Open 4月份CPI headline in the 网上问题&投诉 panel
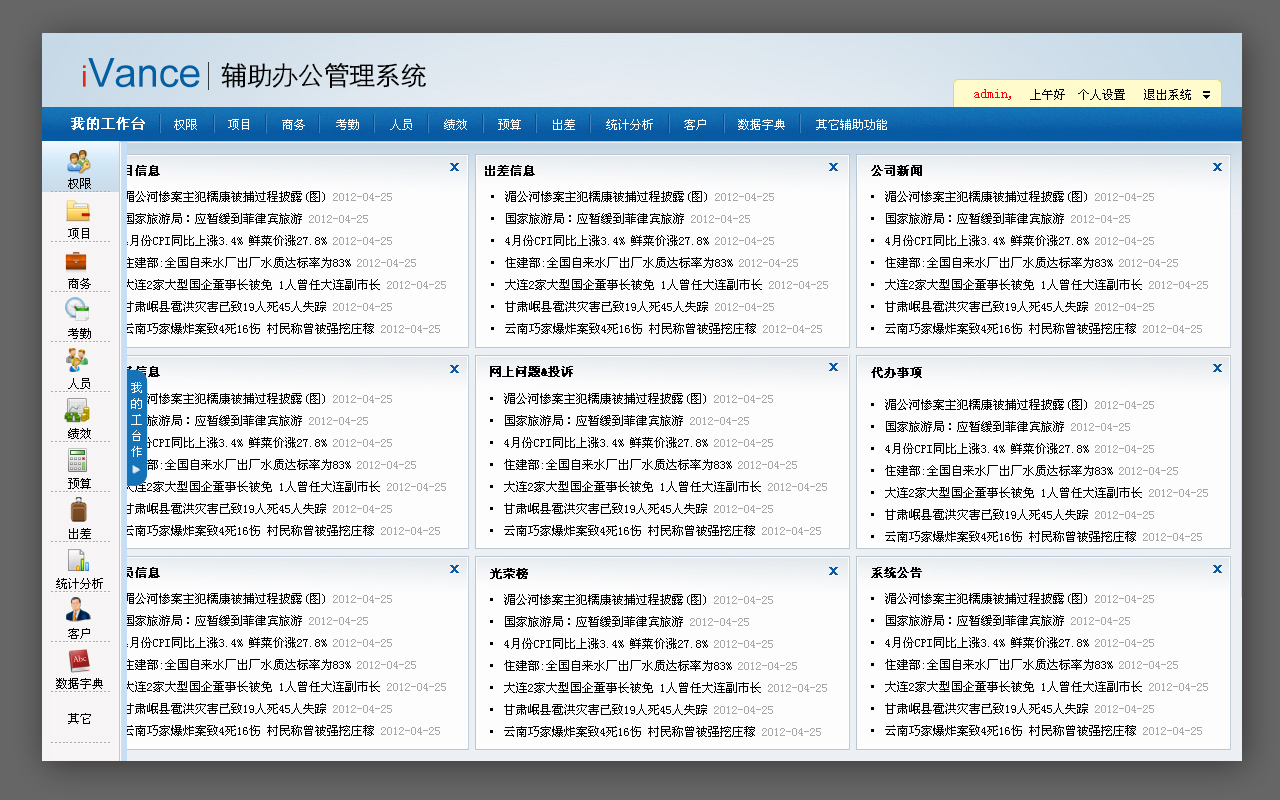This screenshot has height=800, width=1280. (605, 443)
